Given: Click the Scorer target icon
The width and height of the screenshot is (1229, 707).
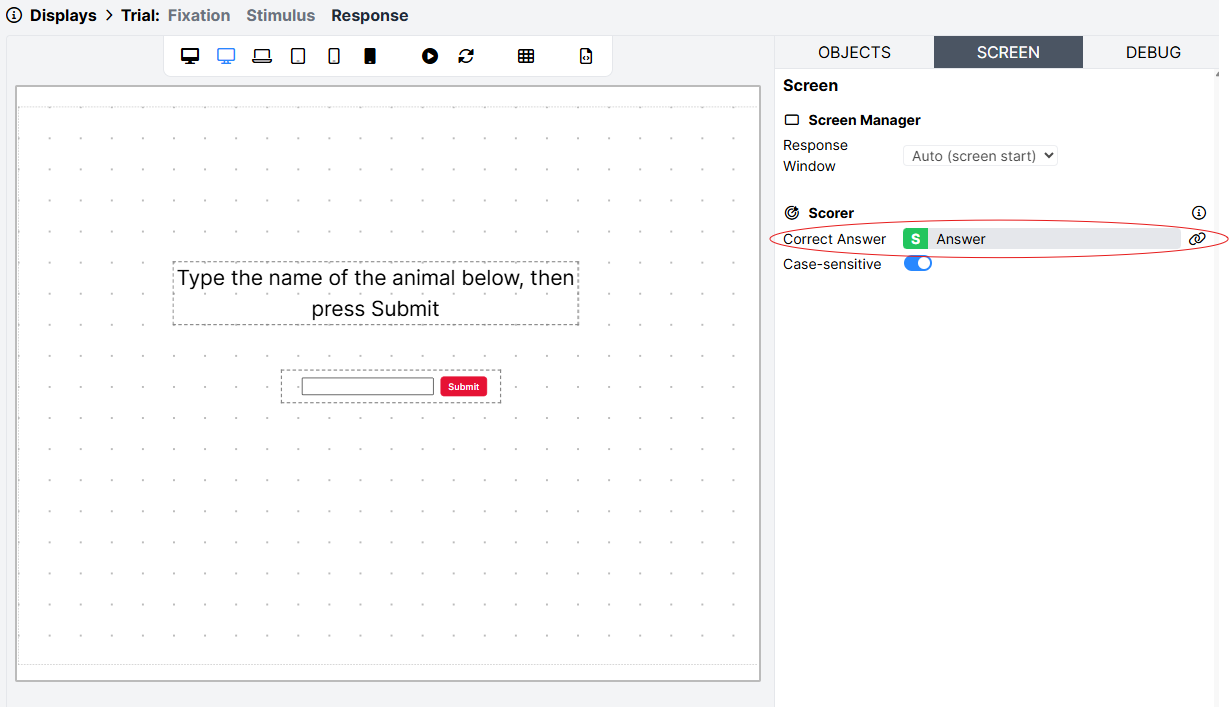Looking at the screenshot, I should click(792, 213).
